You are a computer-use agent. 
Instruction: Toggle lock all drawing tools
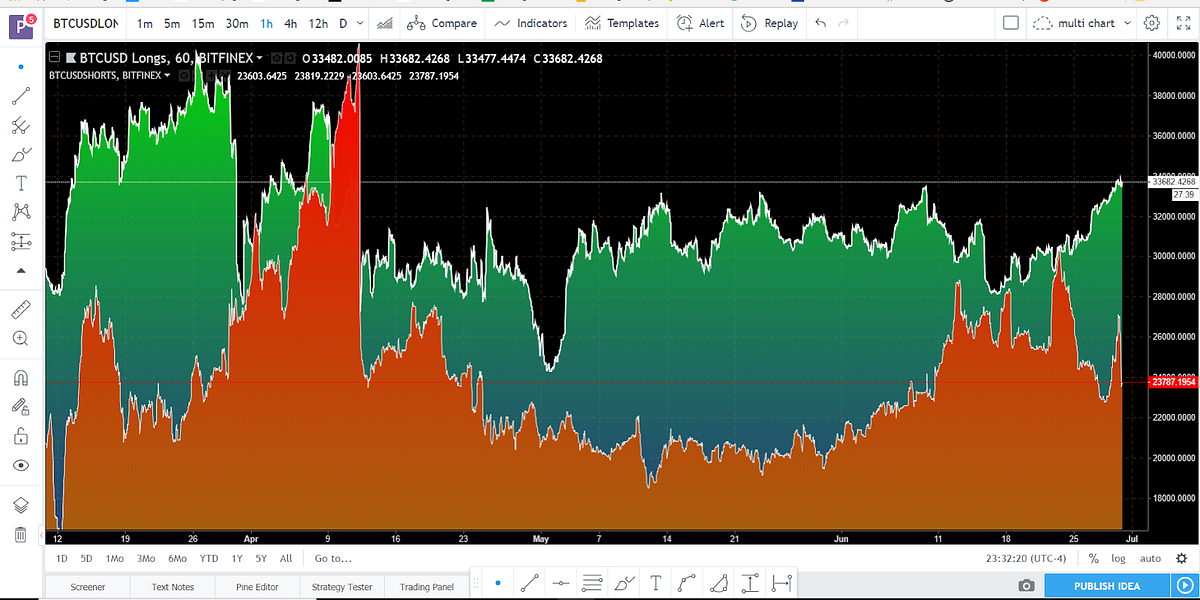21,436
